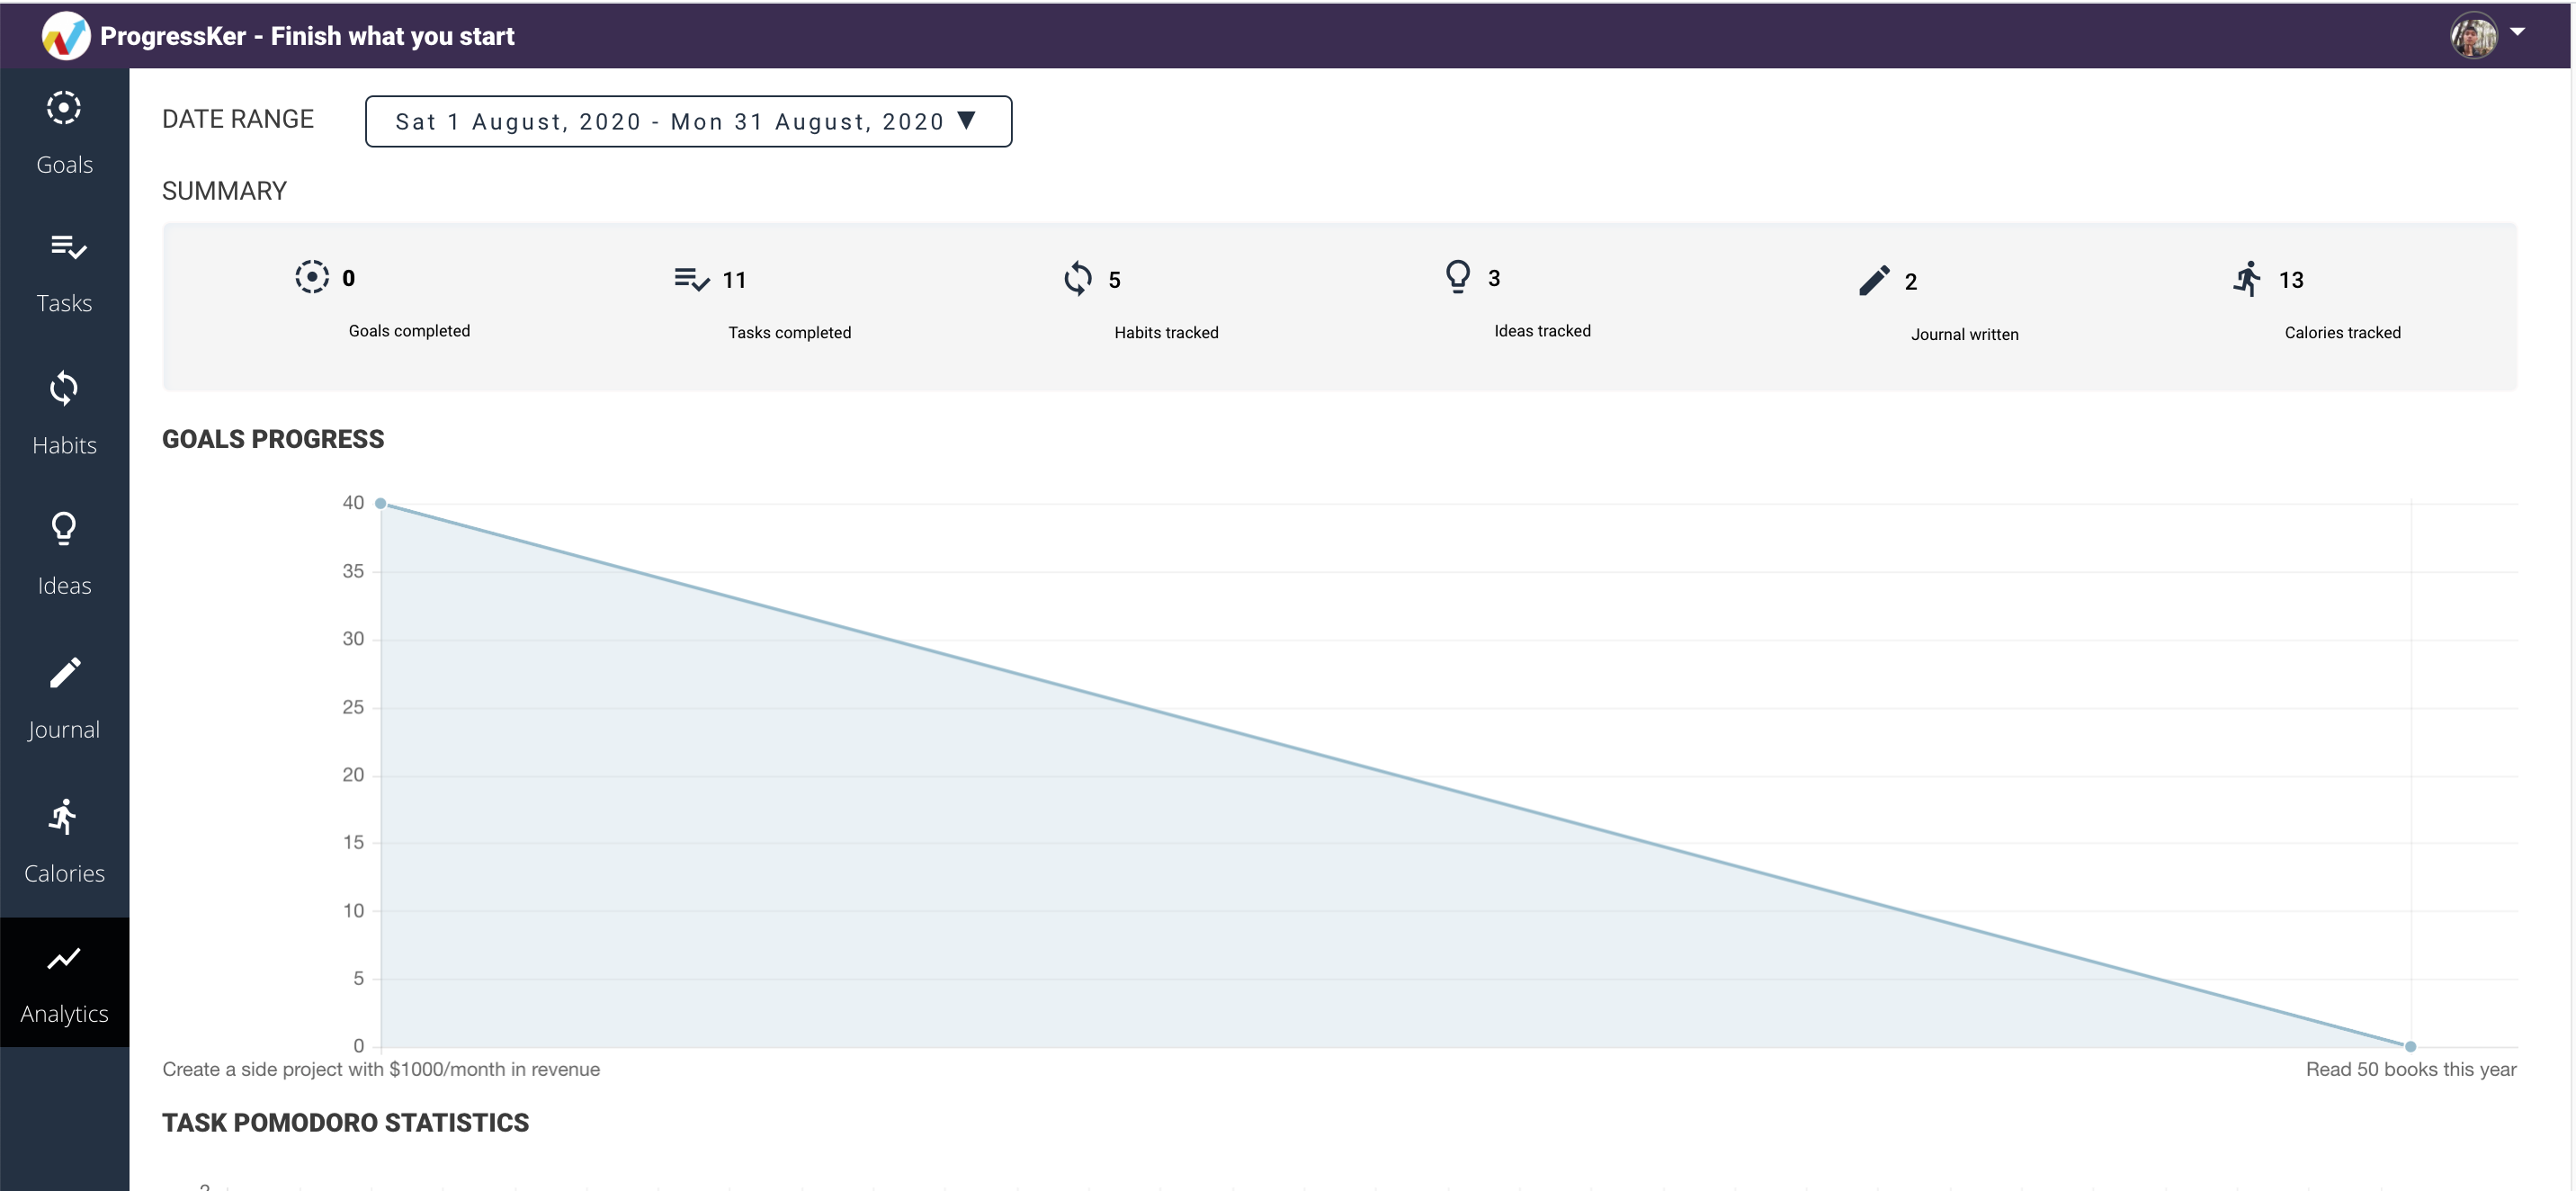This screenshot has height=1191, width=2576.
Task: Open Goals from the sidebar
Action: pos(64,134)
